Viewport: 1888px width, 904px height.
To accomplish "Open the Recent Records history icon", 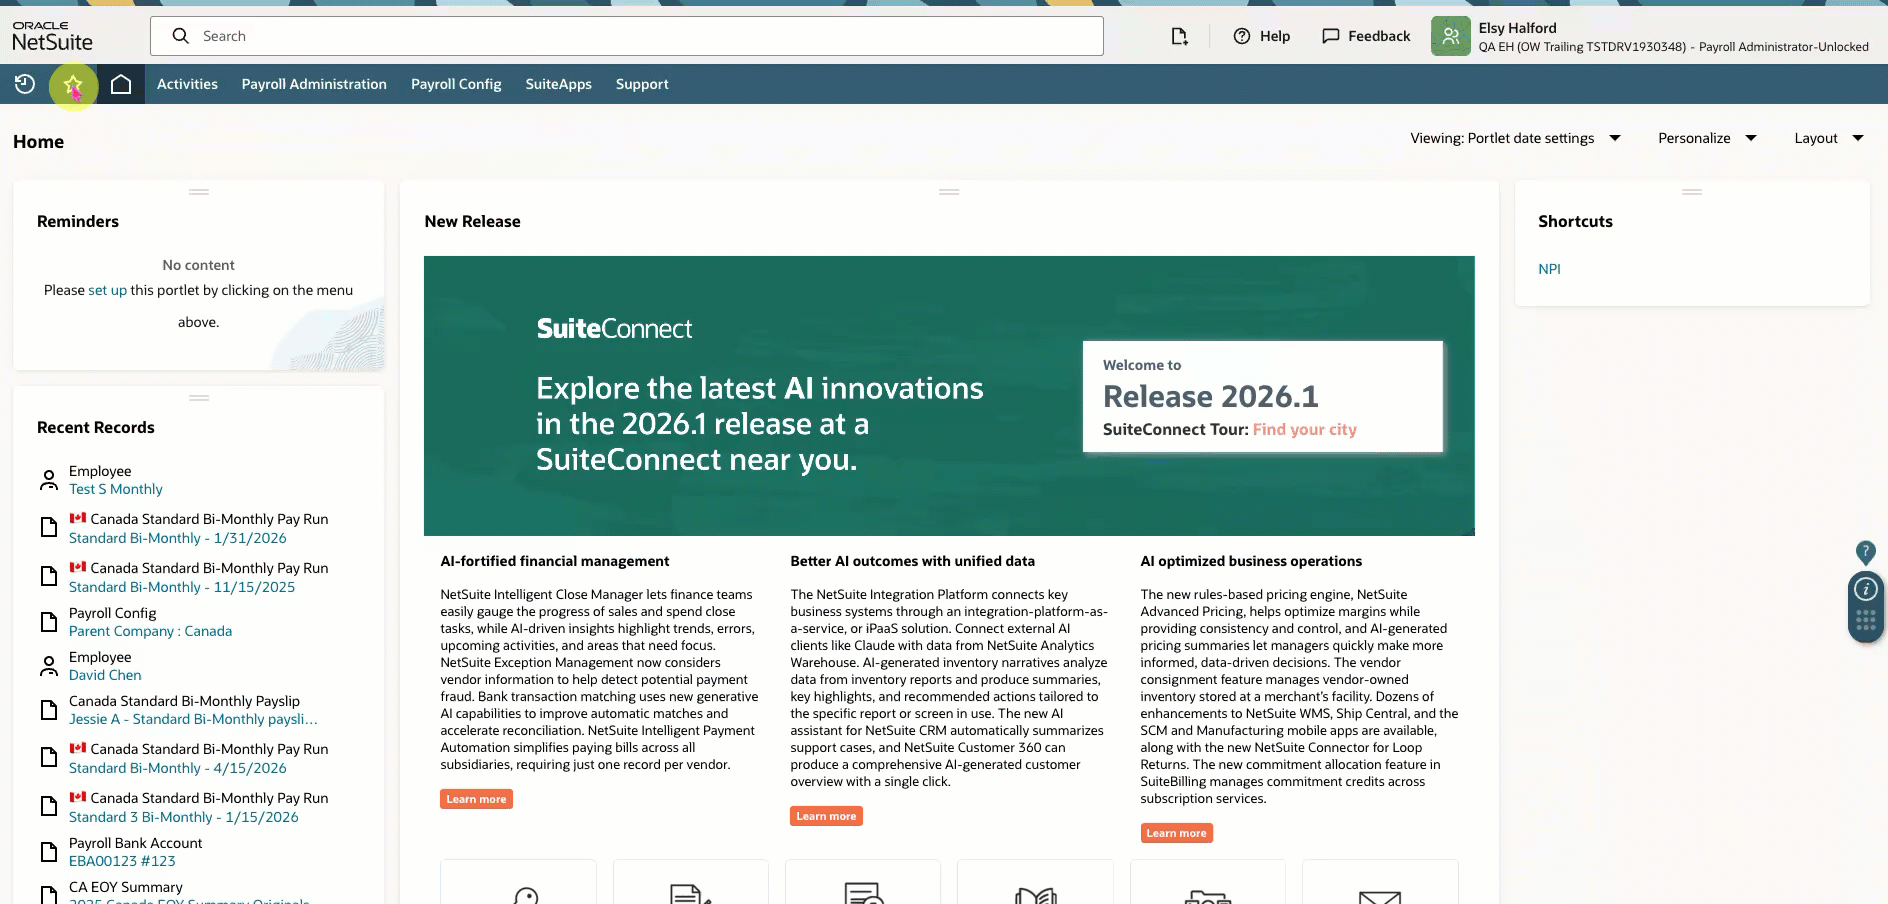I will 25,84.
